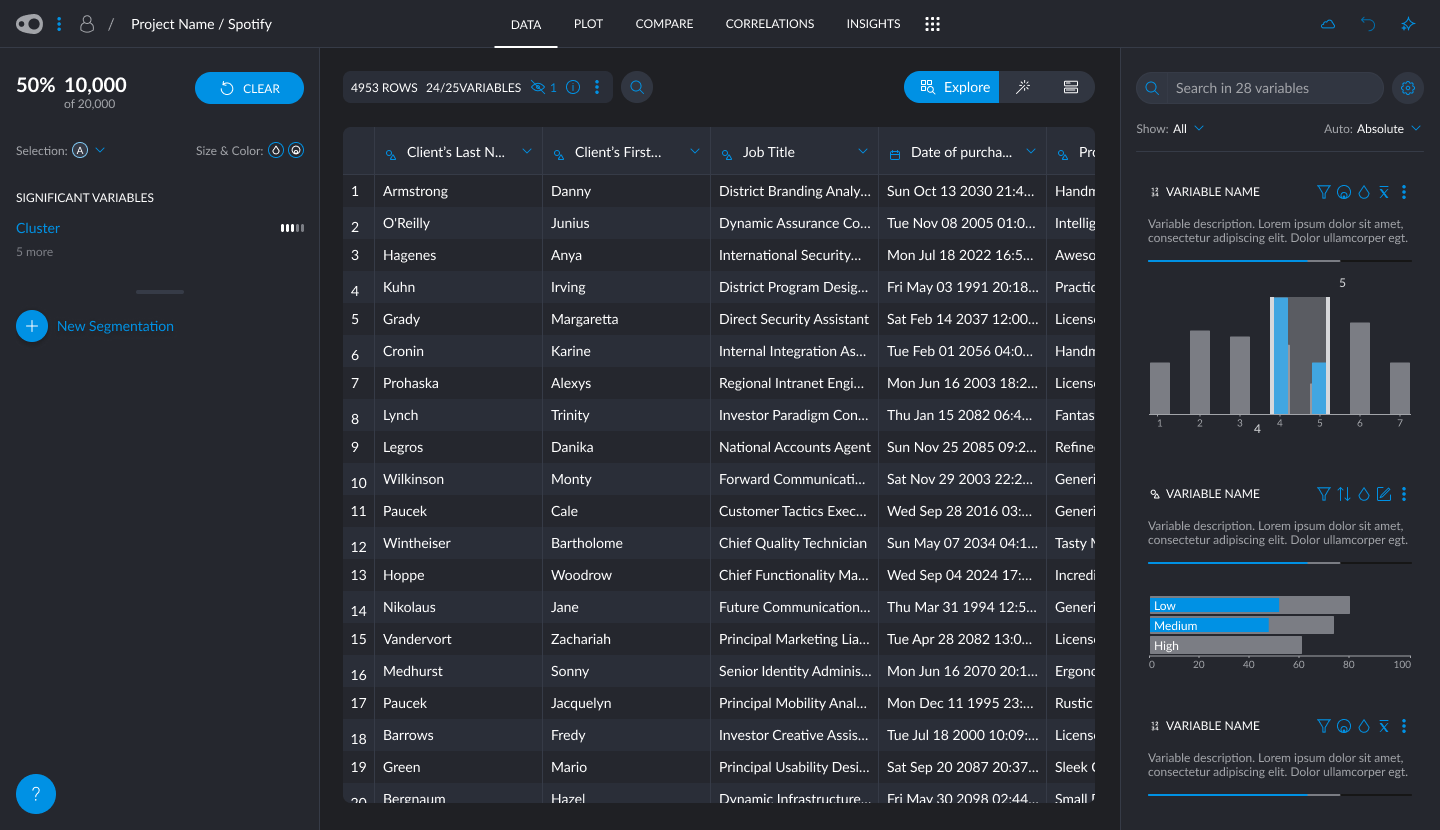Click the info icon beside hidden variables count

point(573,88)
